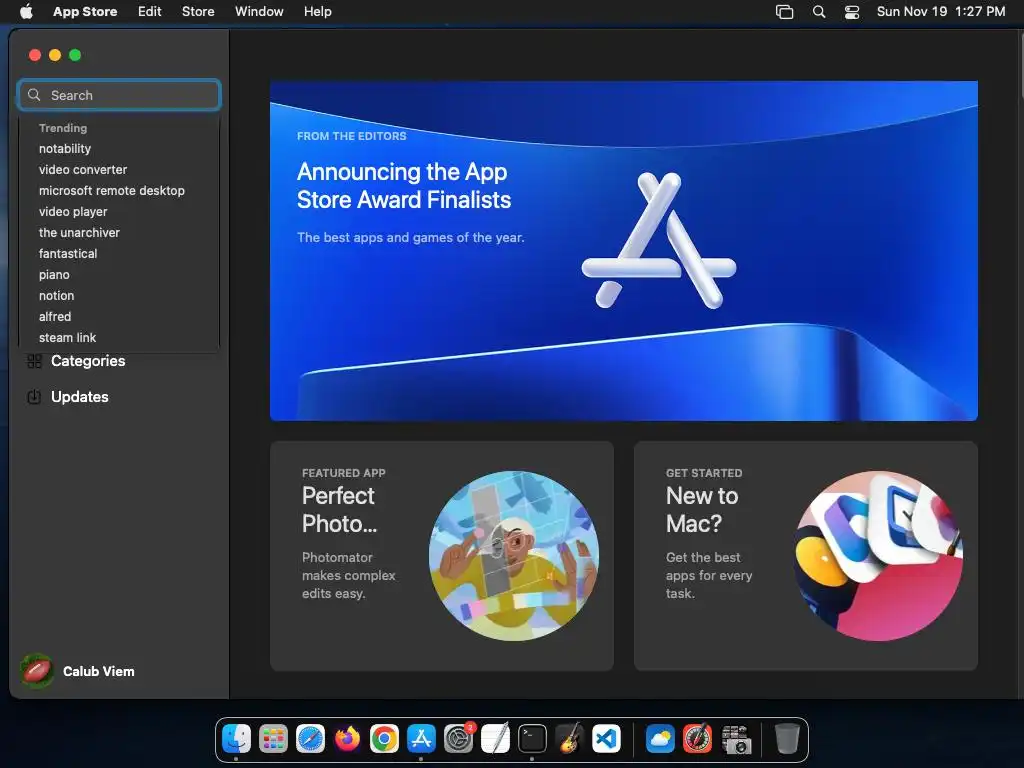Viewport: 1024px width, 768px height.
Task: Select trending search 'notion'
Action: (56, 296)
